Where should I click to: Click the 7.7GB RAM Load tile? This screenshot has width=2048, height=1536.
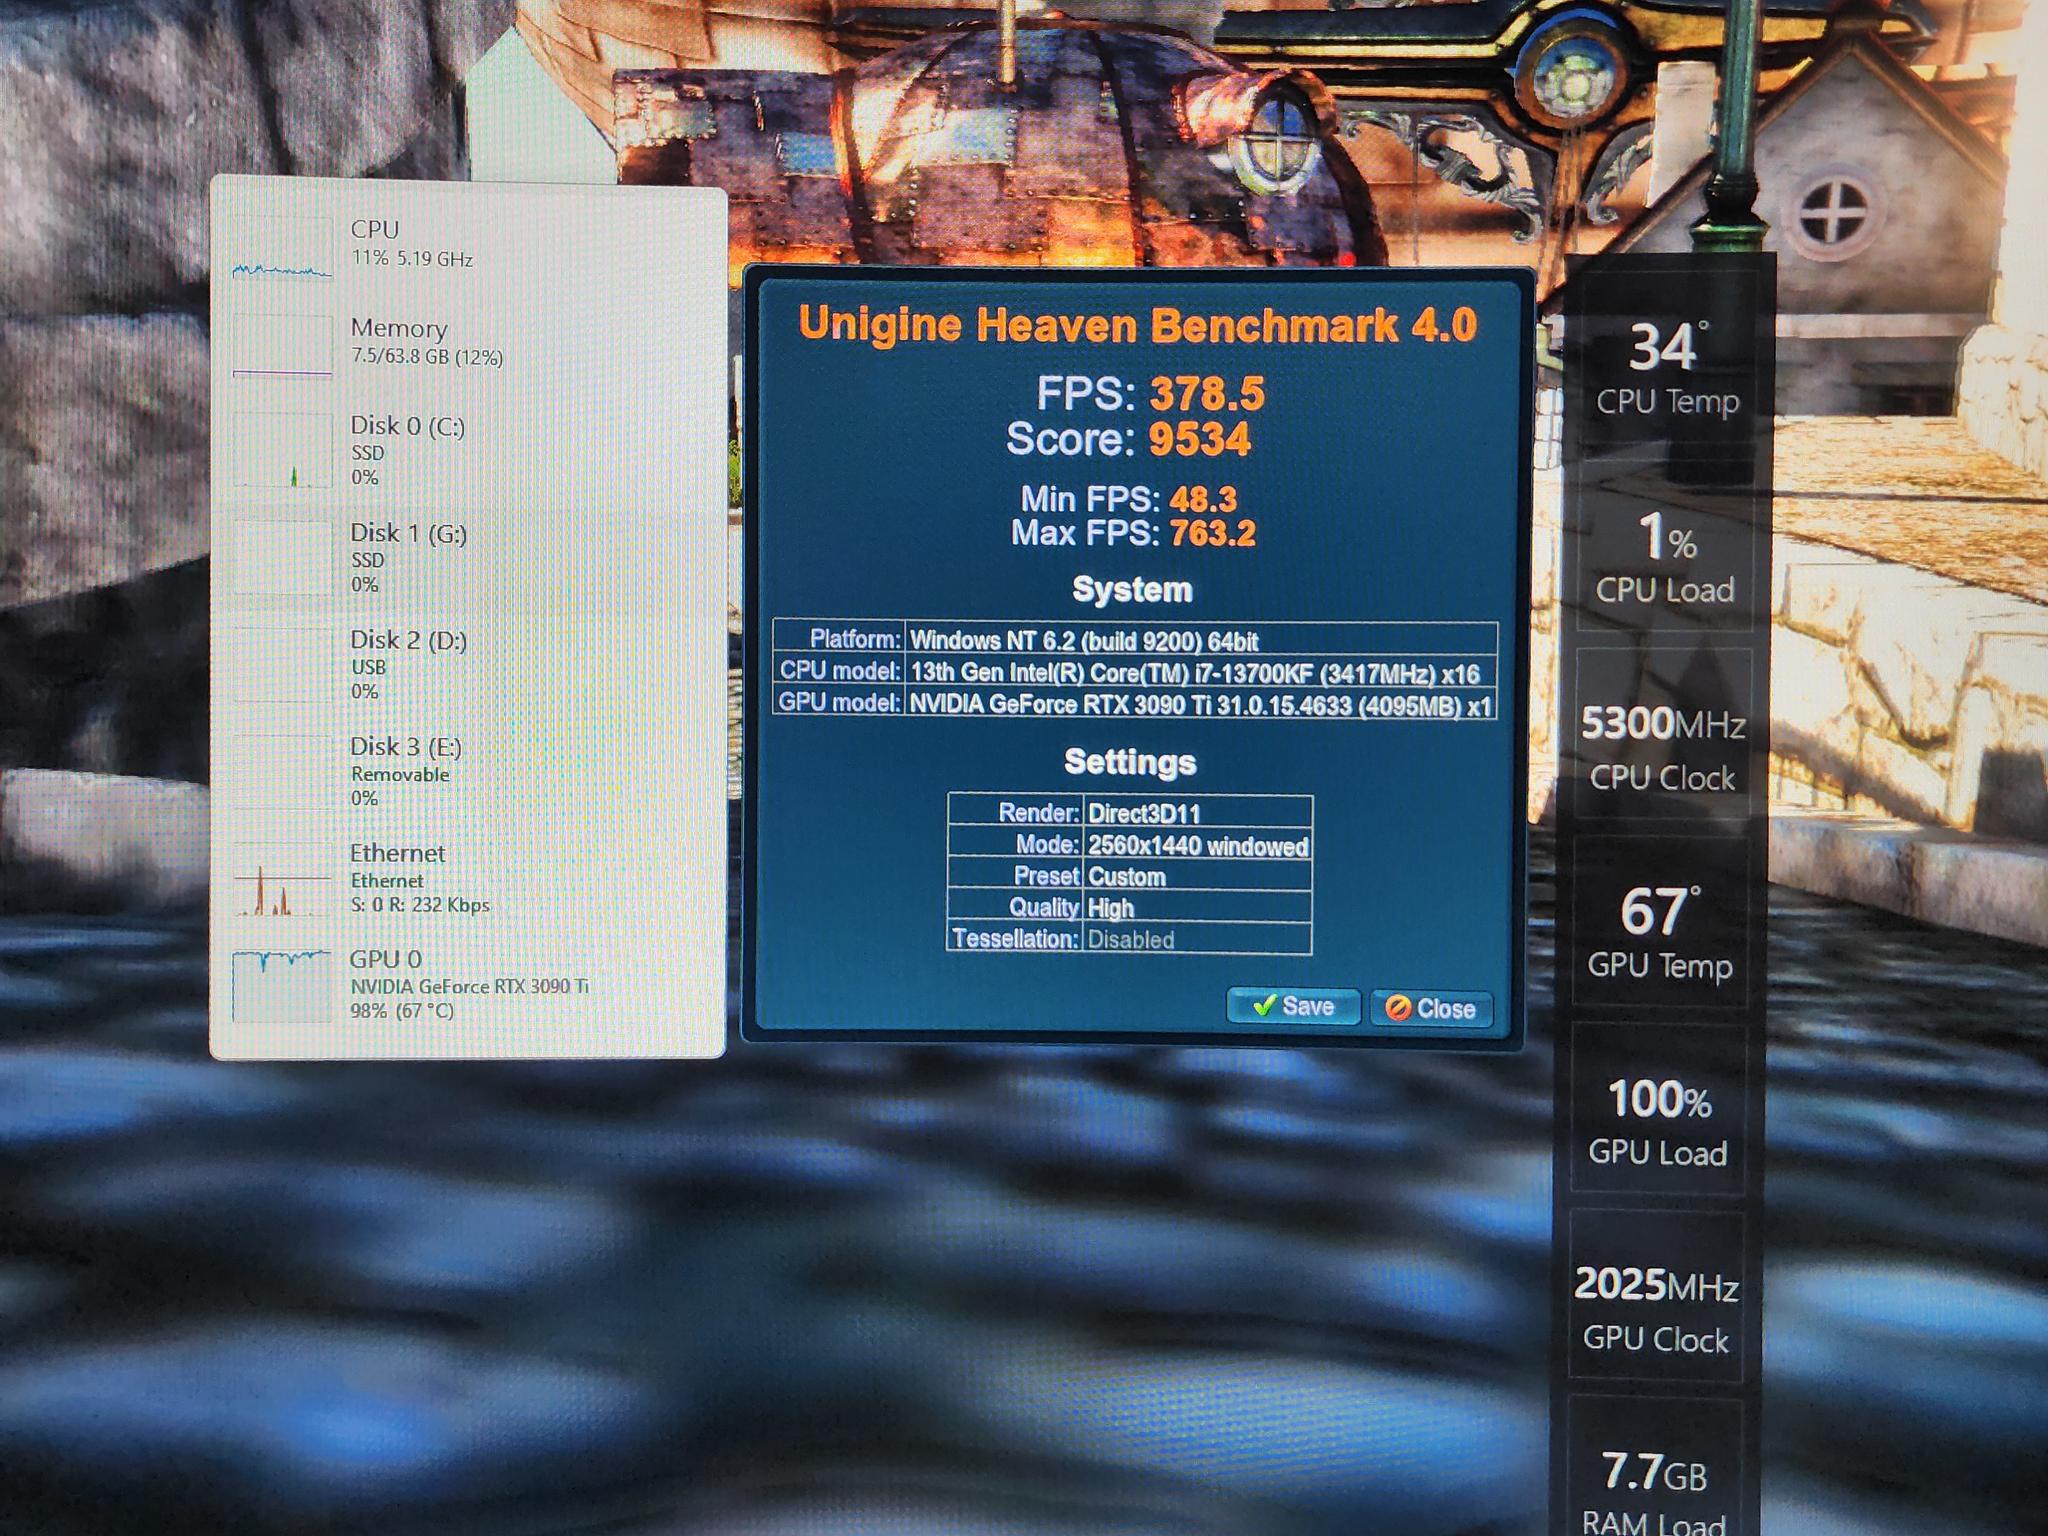point(1654,1480)
